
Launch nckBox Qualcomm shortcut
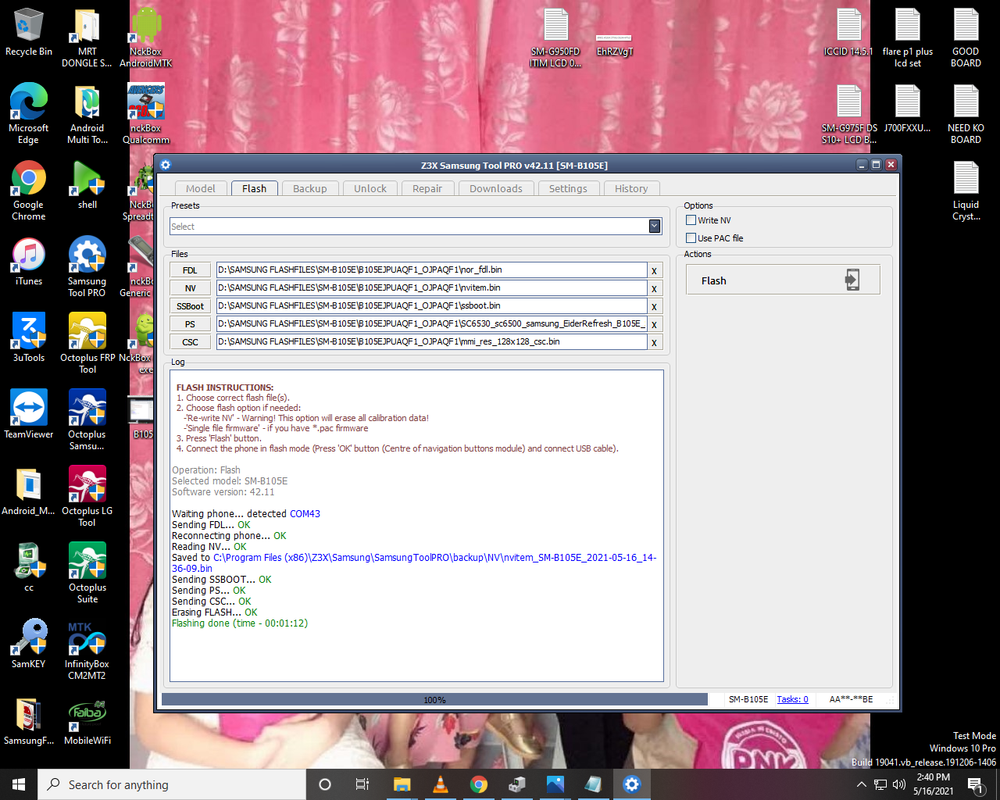pos(145,114)
